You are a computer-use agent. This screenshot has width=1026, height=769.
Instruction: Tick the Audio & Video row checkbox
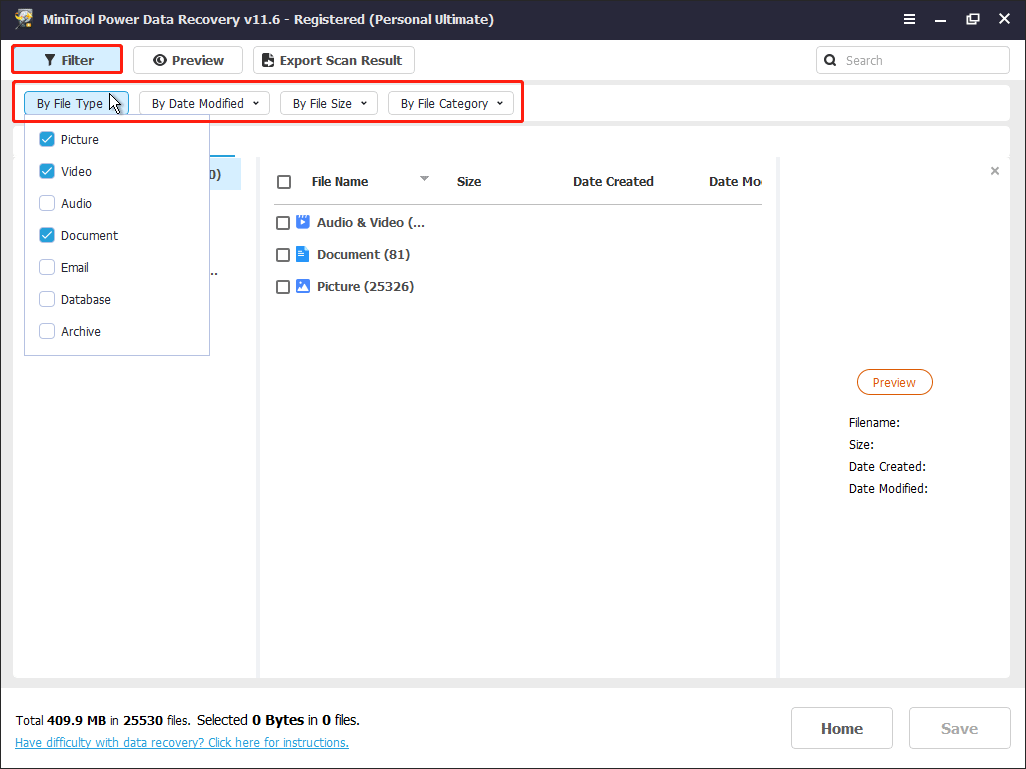point(283,223)
